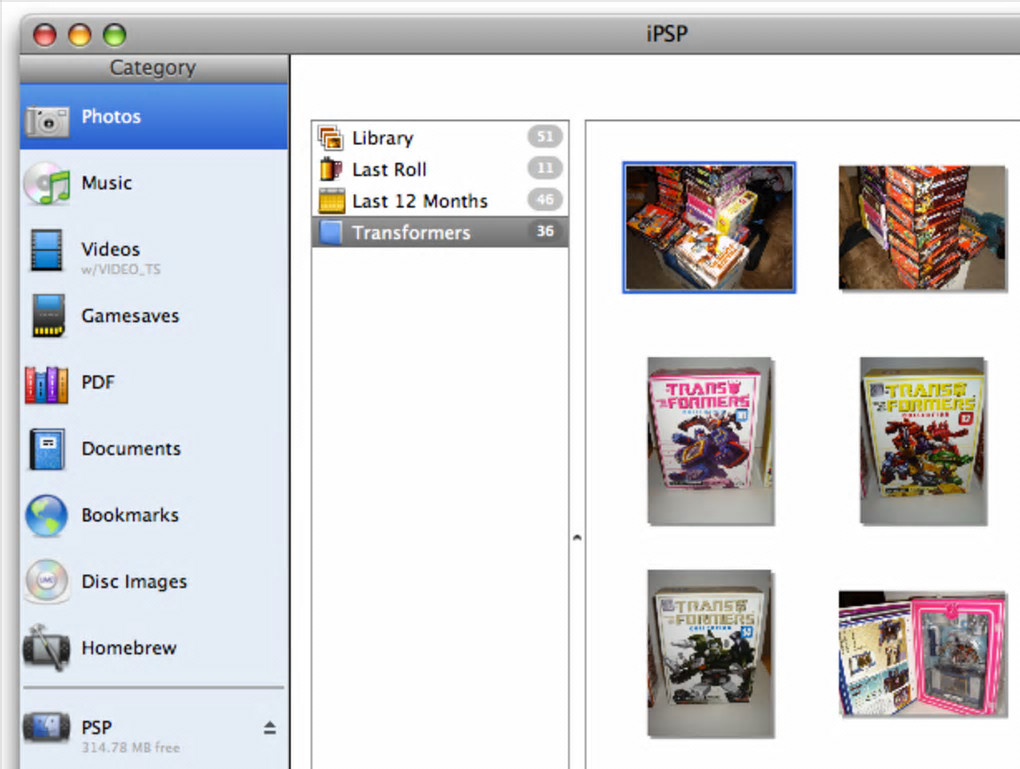Screen dimensions: 1020x769
Task: Select the Transformers album label
Action: point(411,232)
